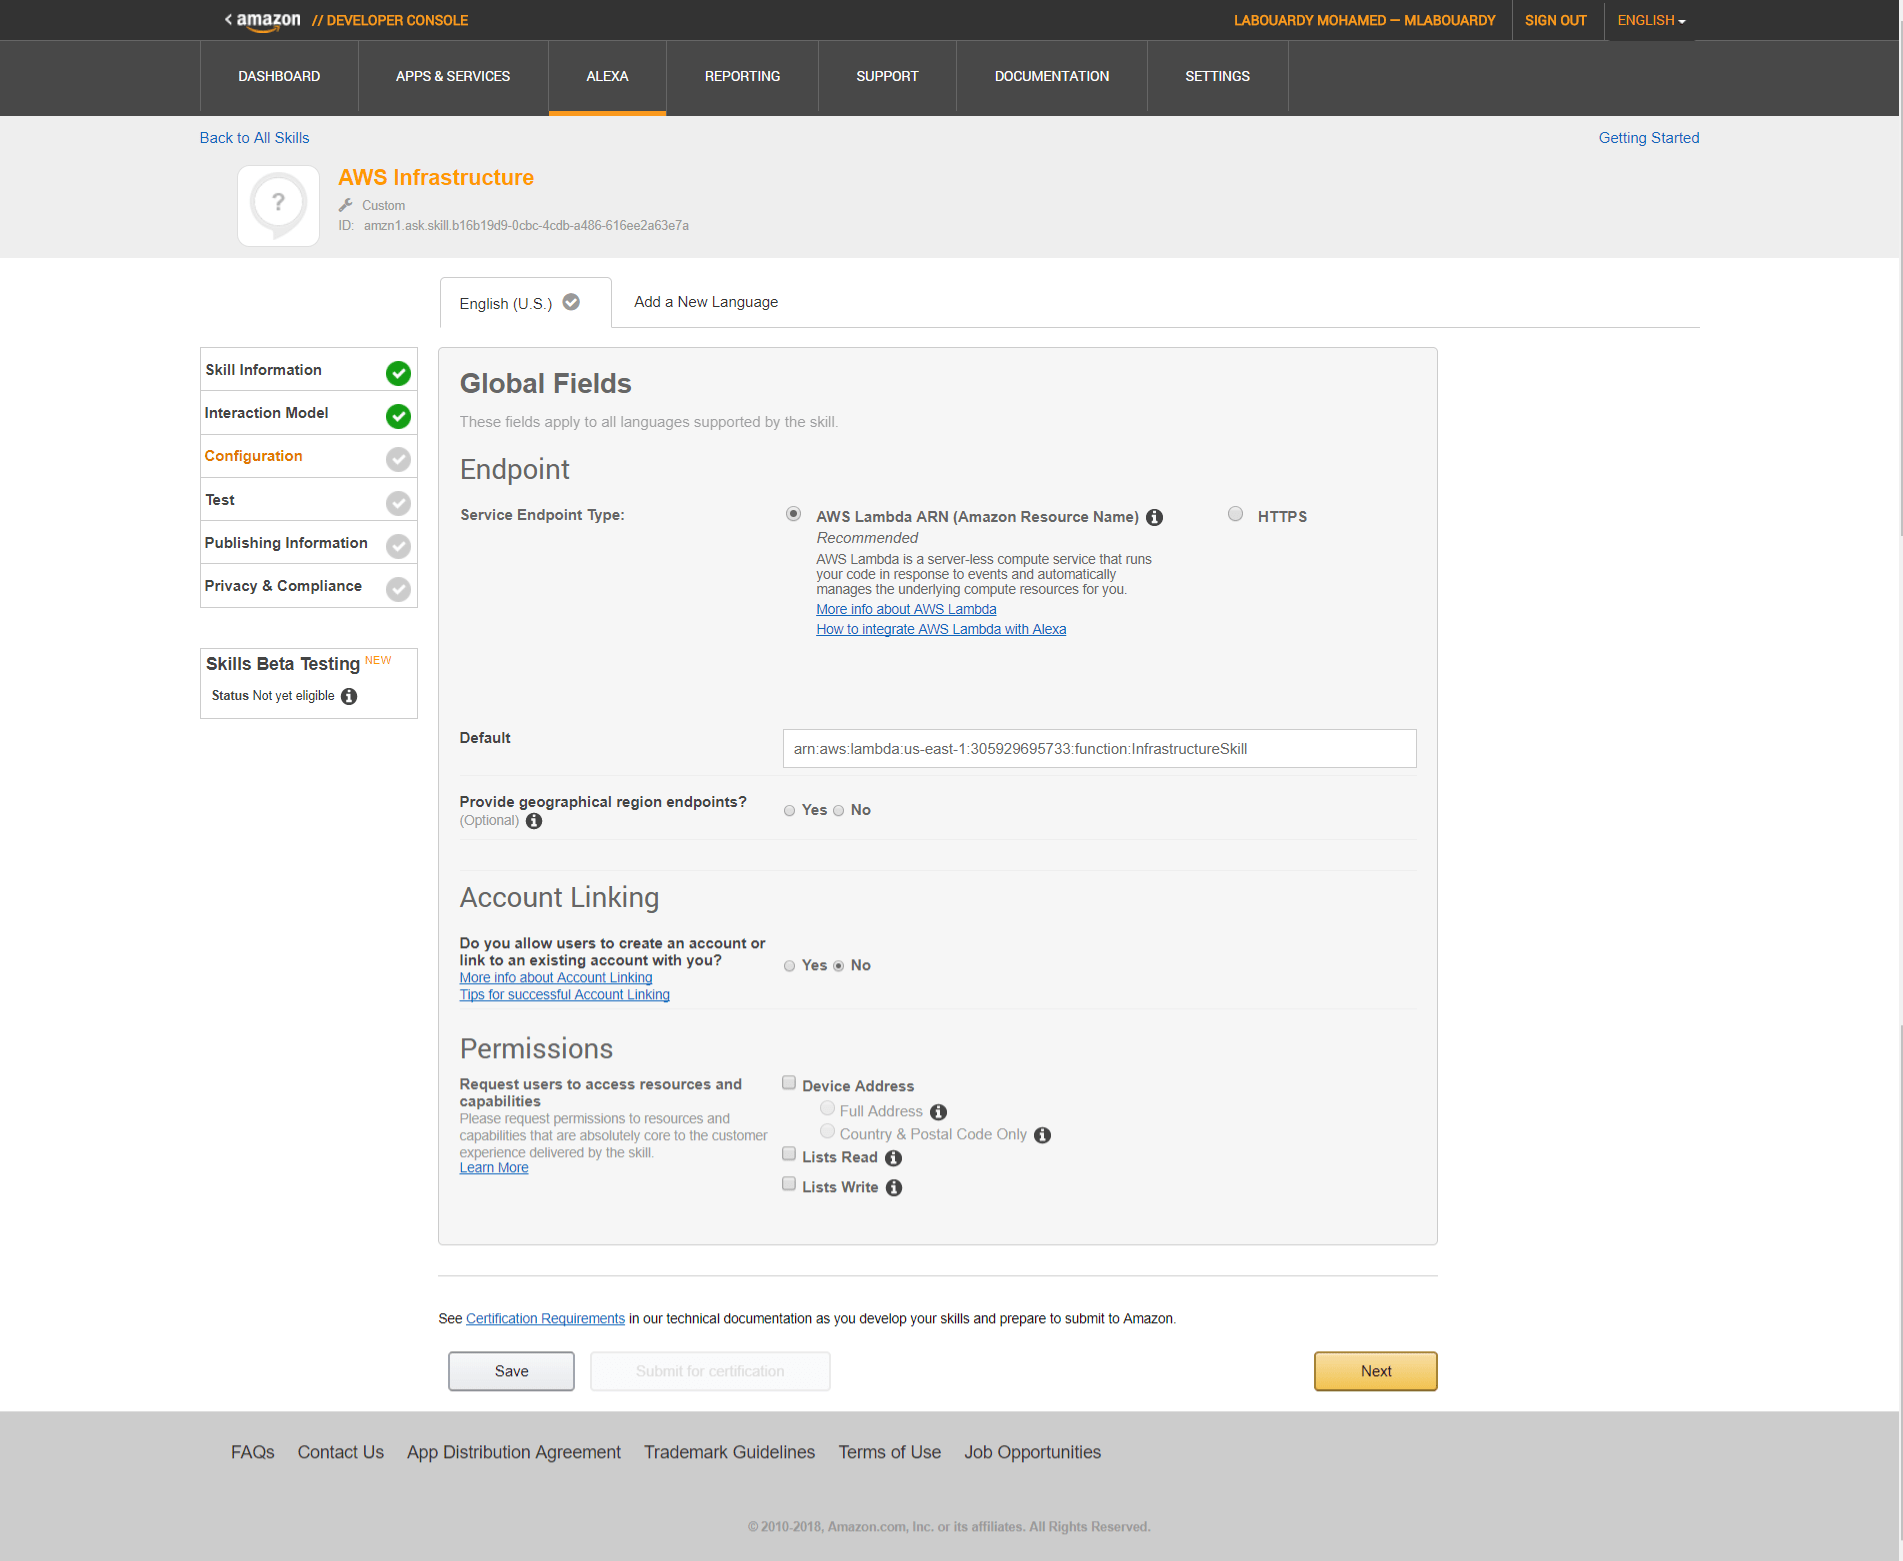1903x1561 pixels.
Task: Go to Publishing Information step
Action: (308, 543)
